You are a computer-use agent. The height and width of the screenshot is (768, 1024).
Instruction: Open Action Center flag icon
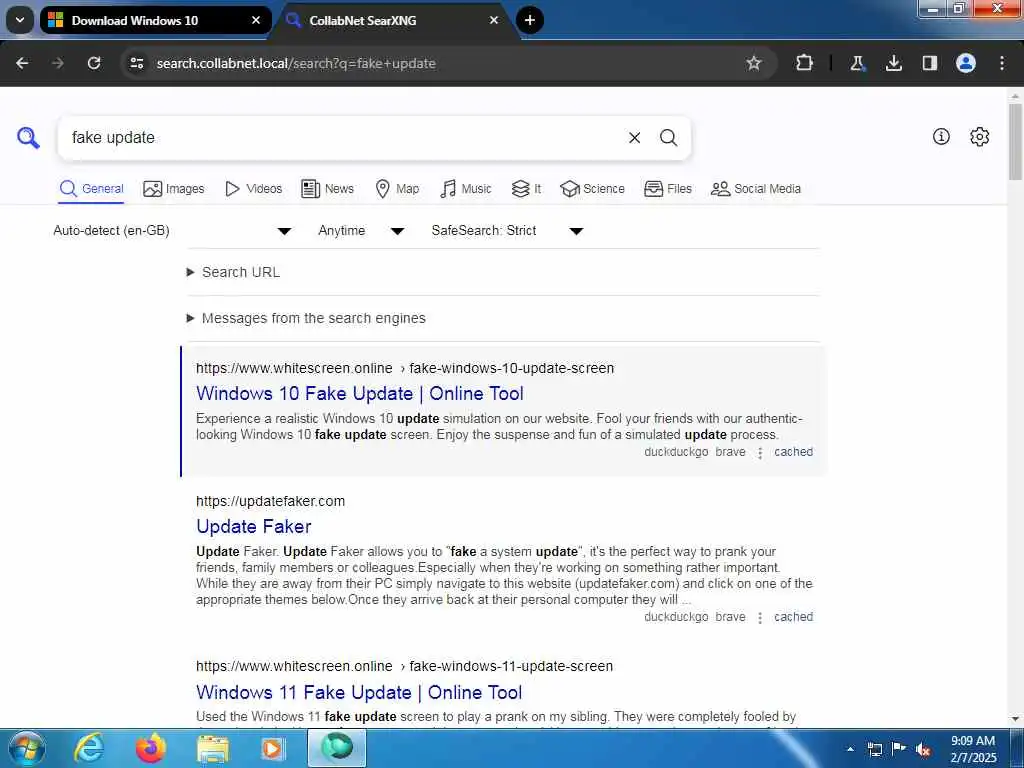[x=899, y=749]
